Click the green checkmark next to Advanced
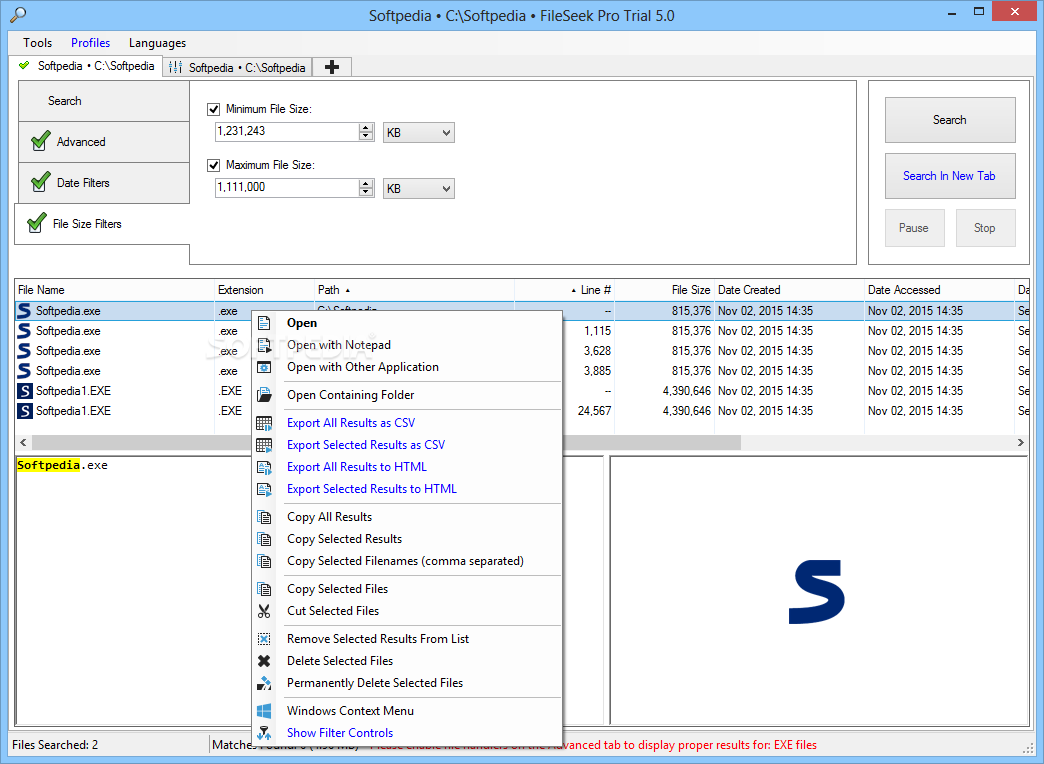Image resolution: width=1044 pixels, height=764 pixels. pos(41,141)
